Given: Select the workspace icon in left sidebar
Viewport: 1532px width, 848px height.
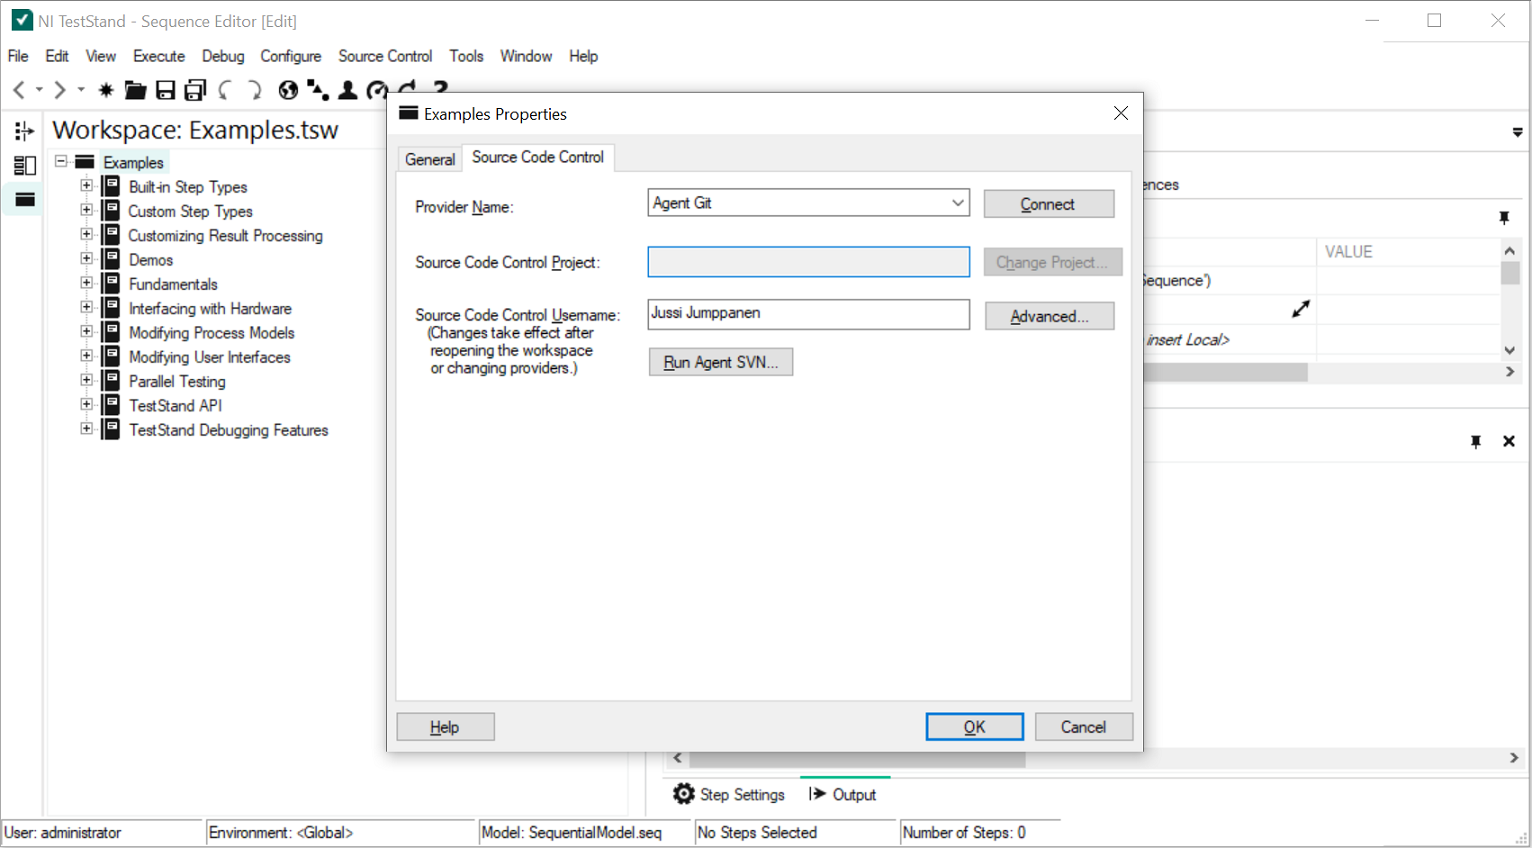Looking at the screenshot, I should (25, 199).
